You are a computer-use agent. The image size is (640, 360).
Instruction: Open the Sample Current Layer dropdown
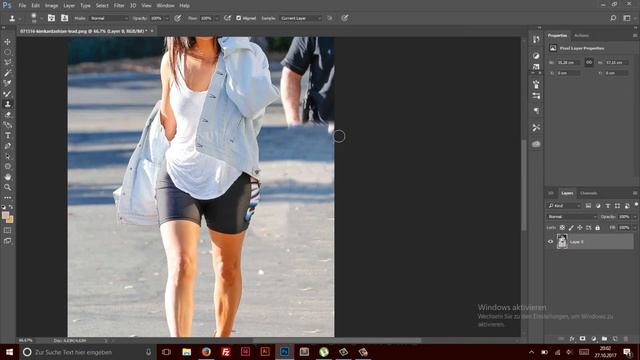click(x=300, y=18)
